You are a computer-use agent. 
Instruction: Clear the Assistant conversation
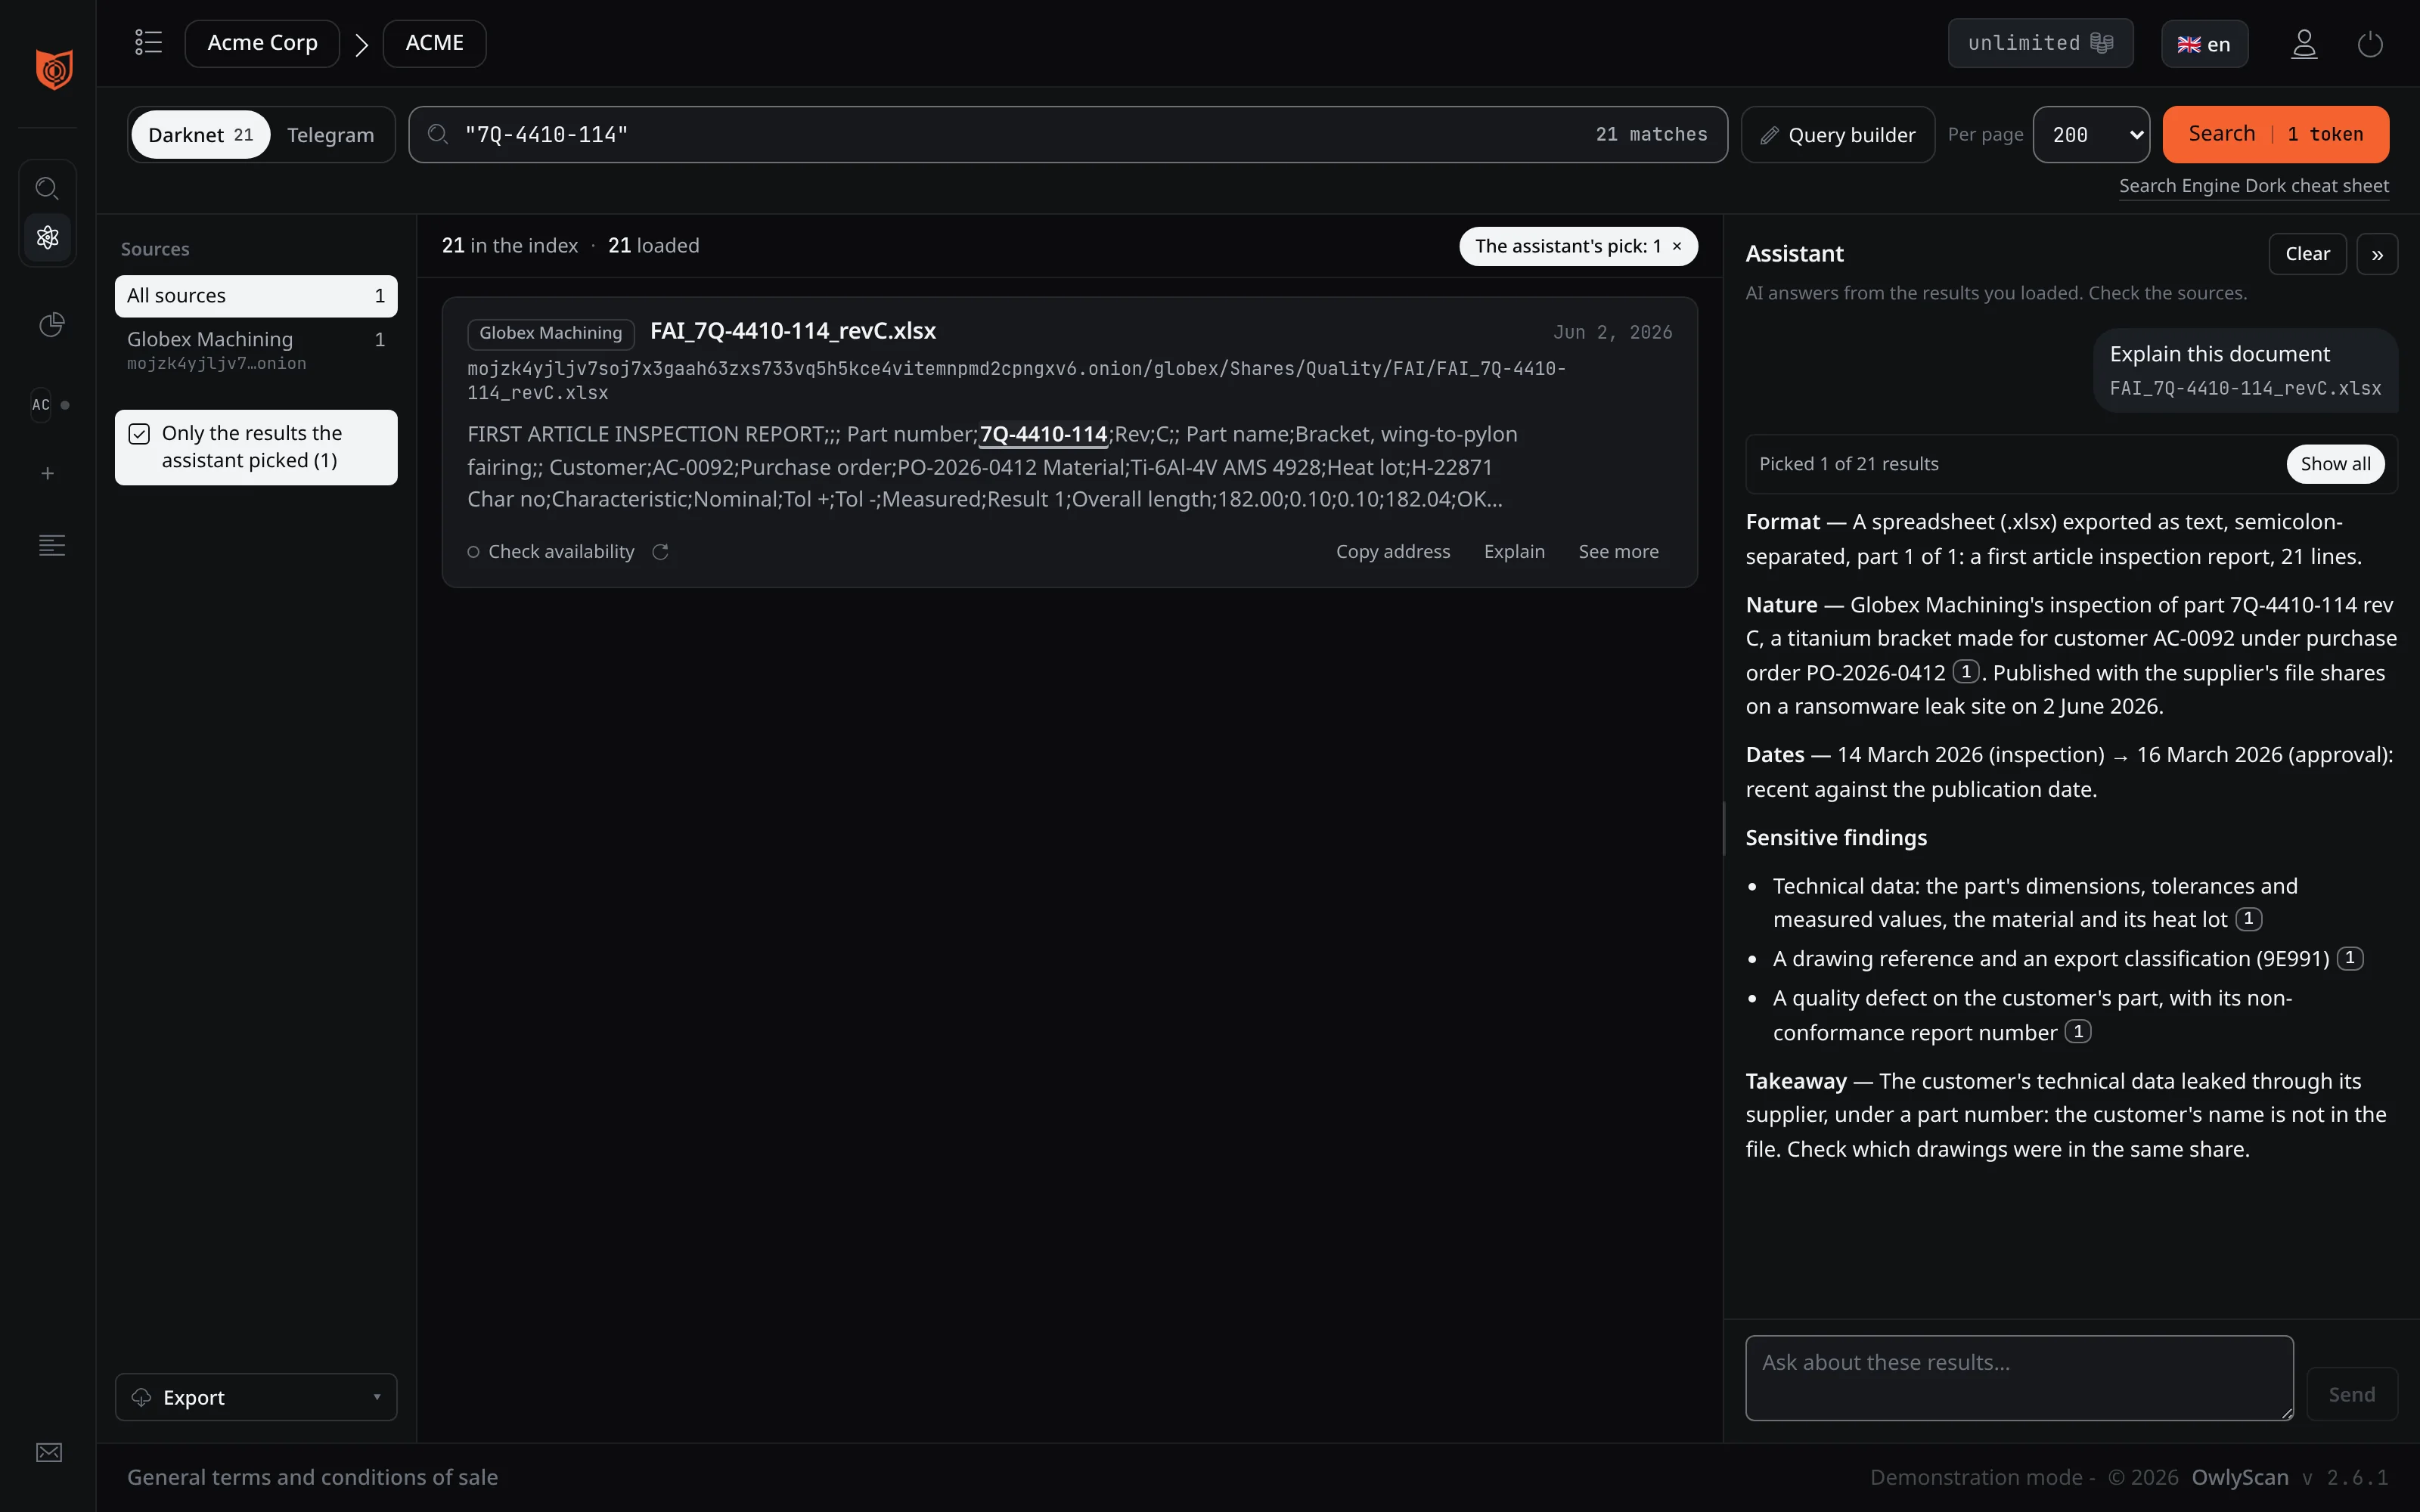[x=2307, y=254]
